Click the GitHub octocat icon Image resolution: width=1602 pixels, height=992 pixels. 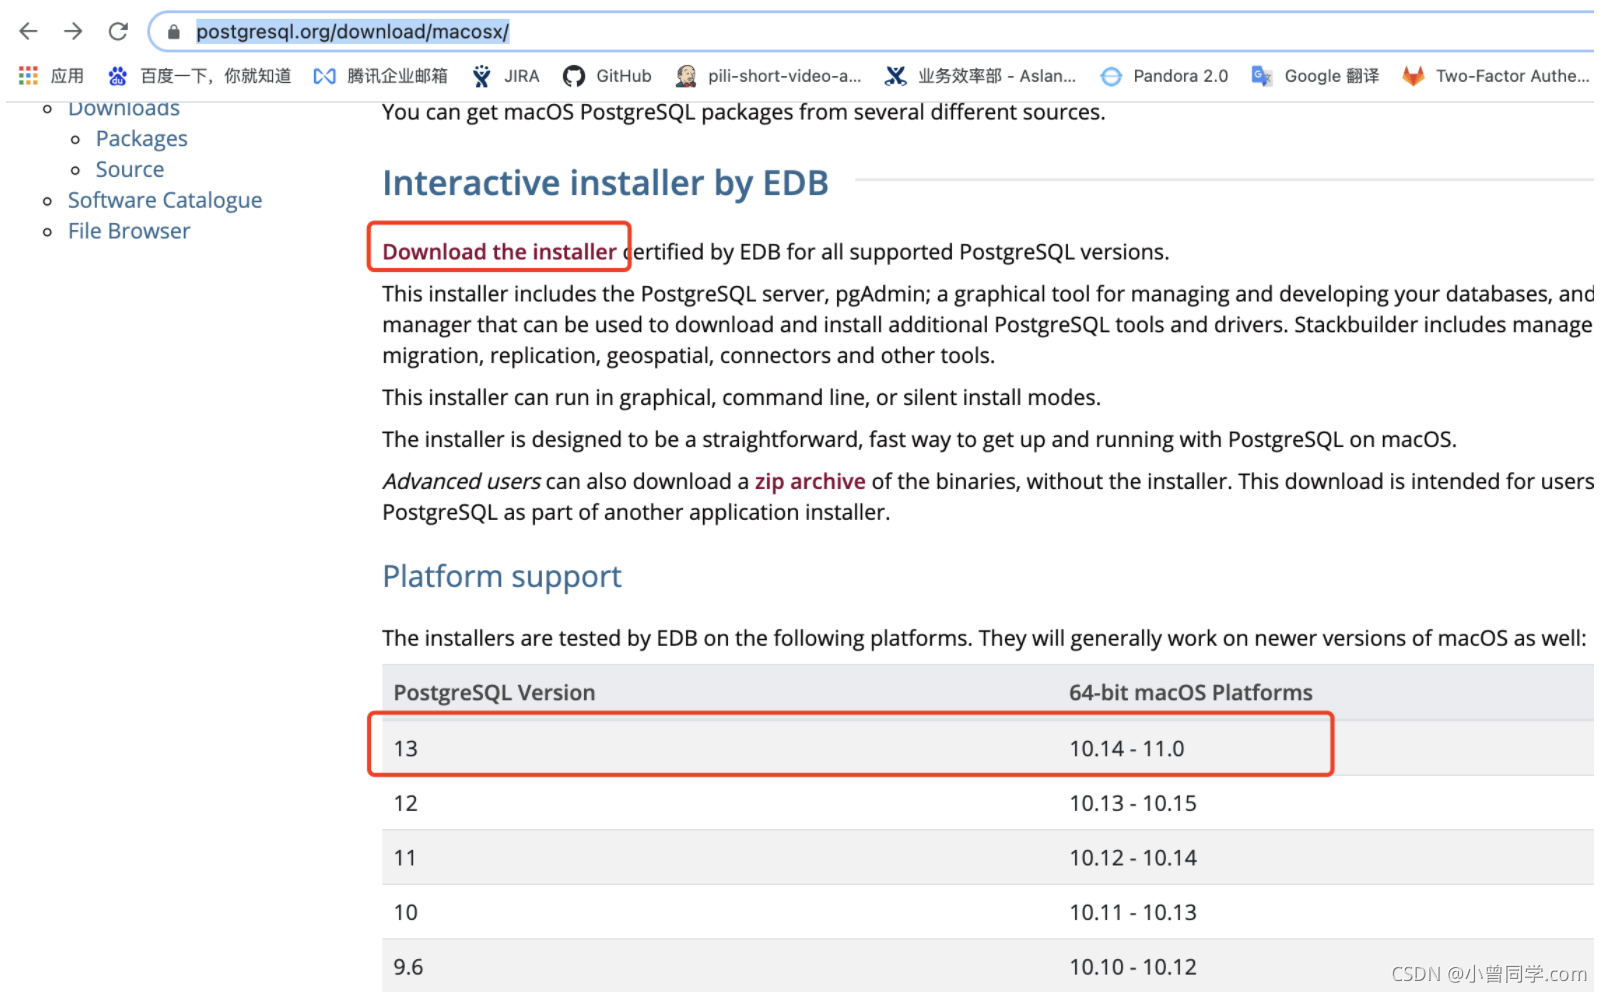click(x=574, y=76)
